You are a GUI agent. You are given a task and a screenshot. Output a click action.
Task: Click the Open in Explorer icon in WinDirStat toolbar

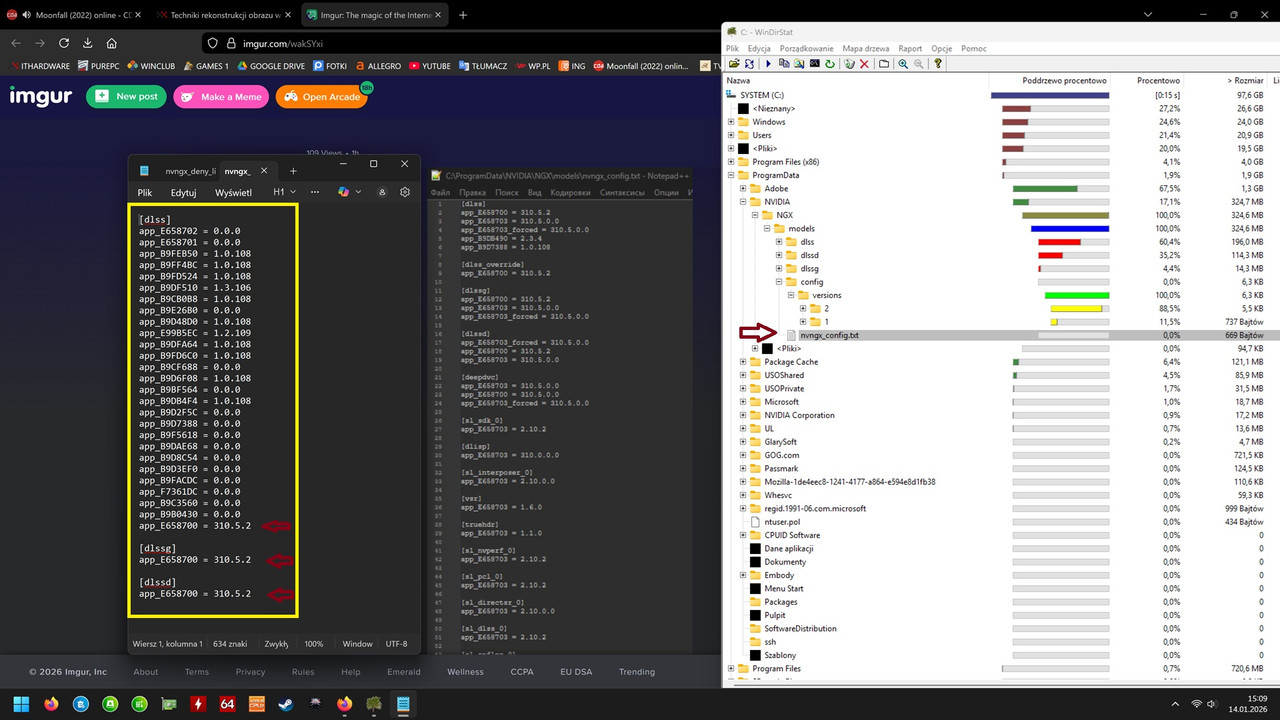click(x=799, y=63)
